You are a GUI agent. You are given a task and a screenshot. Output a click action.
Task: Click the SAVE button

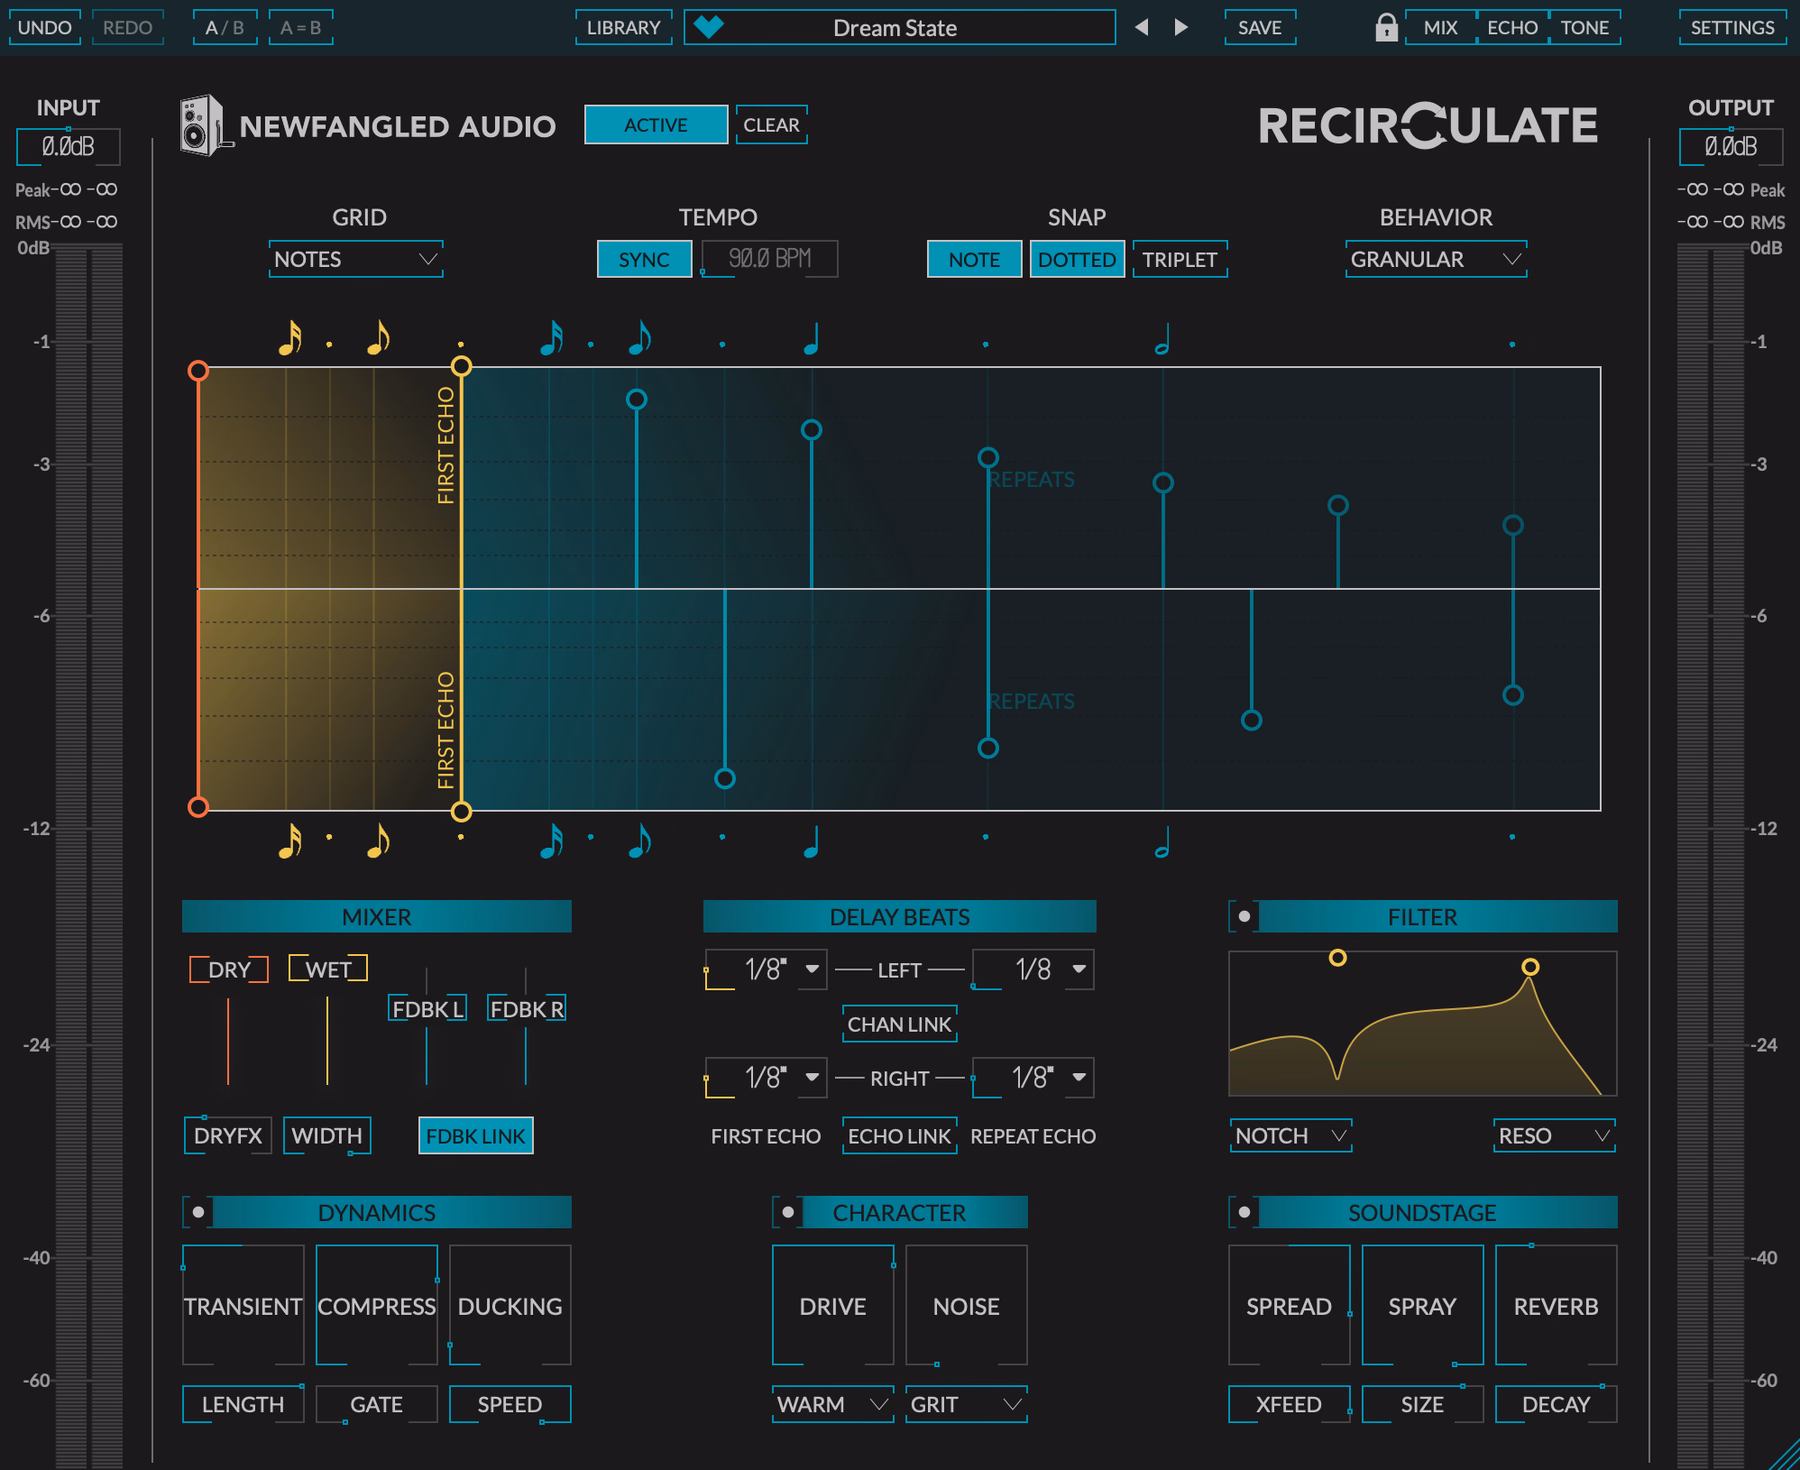coord(1260,27)
